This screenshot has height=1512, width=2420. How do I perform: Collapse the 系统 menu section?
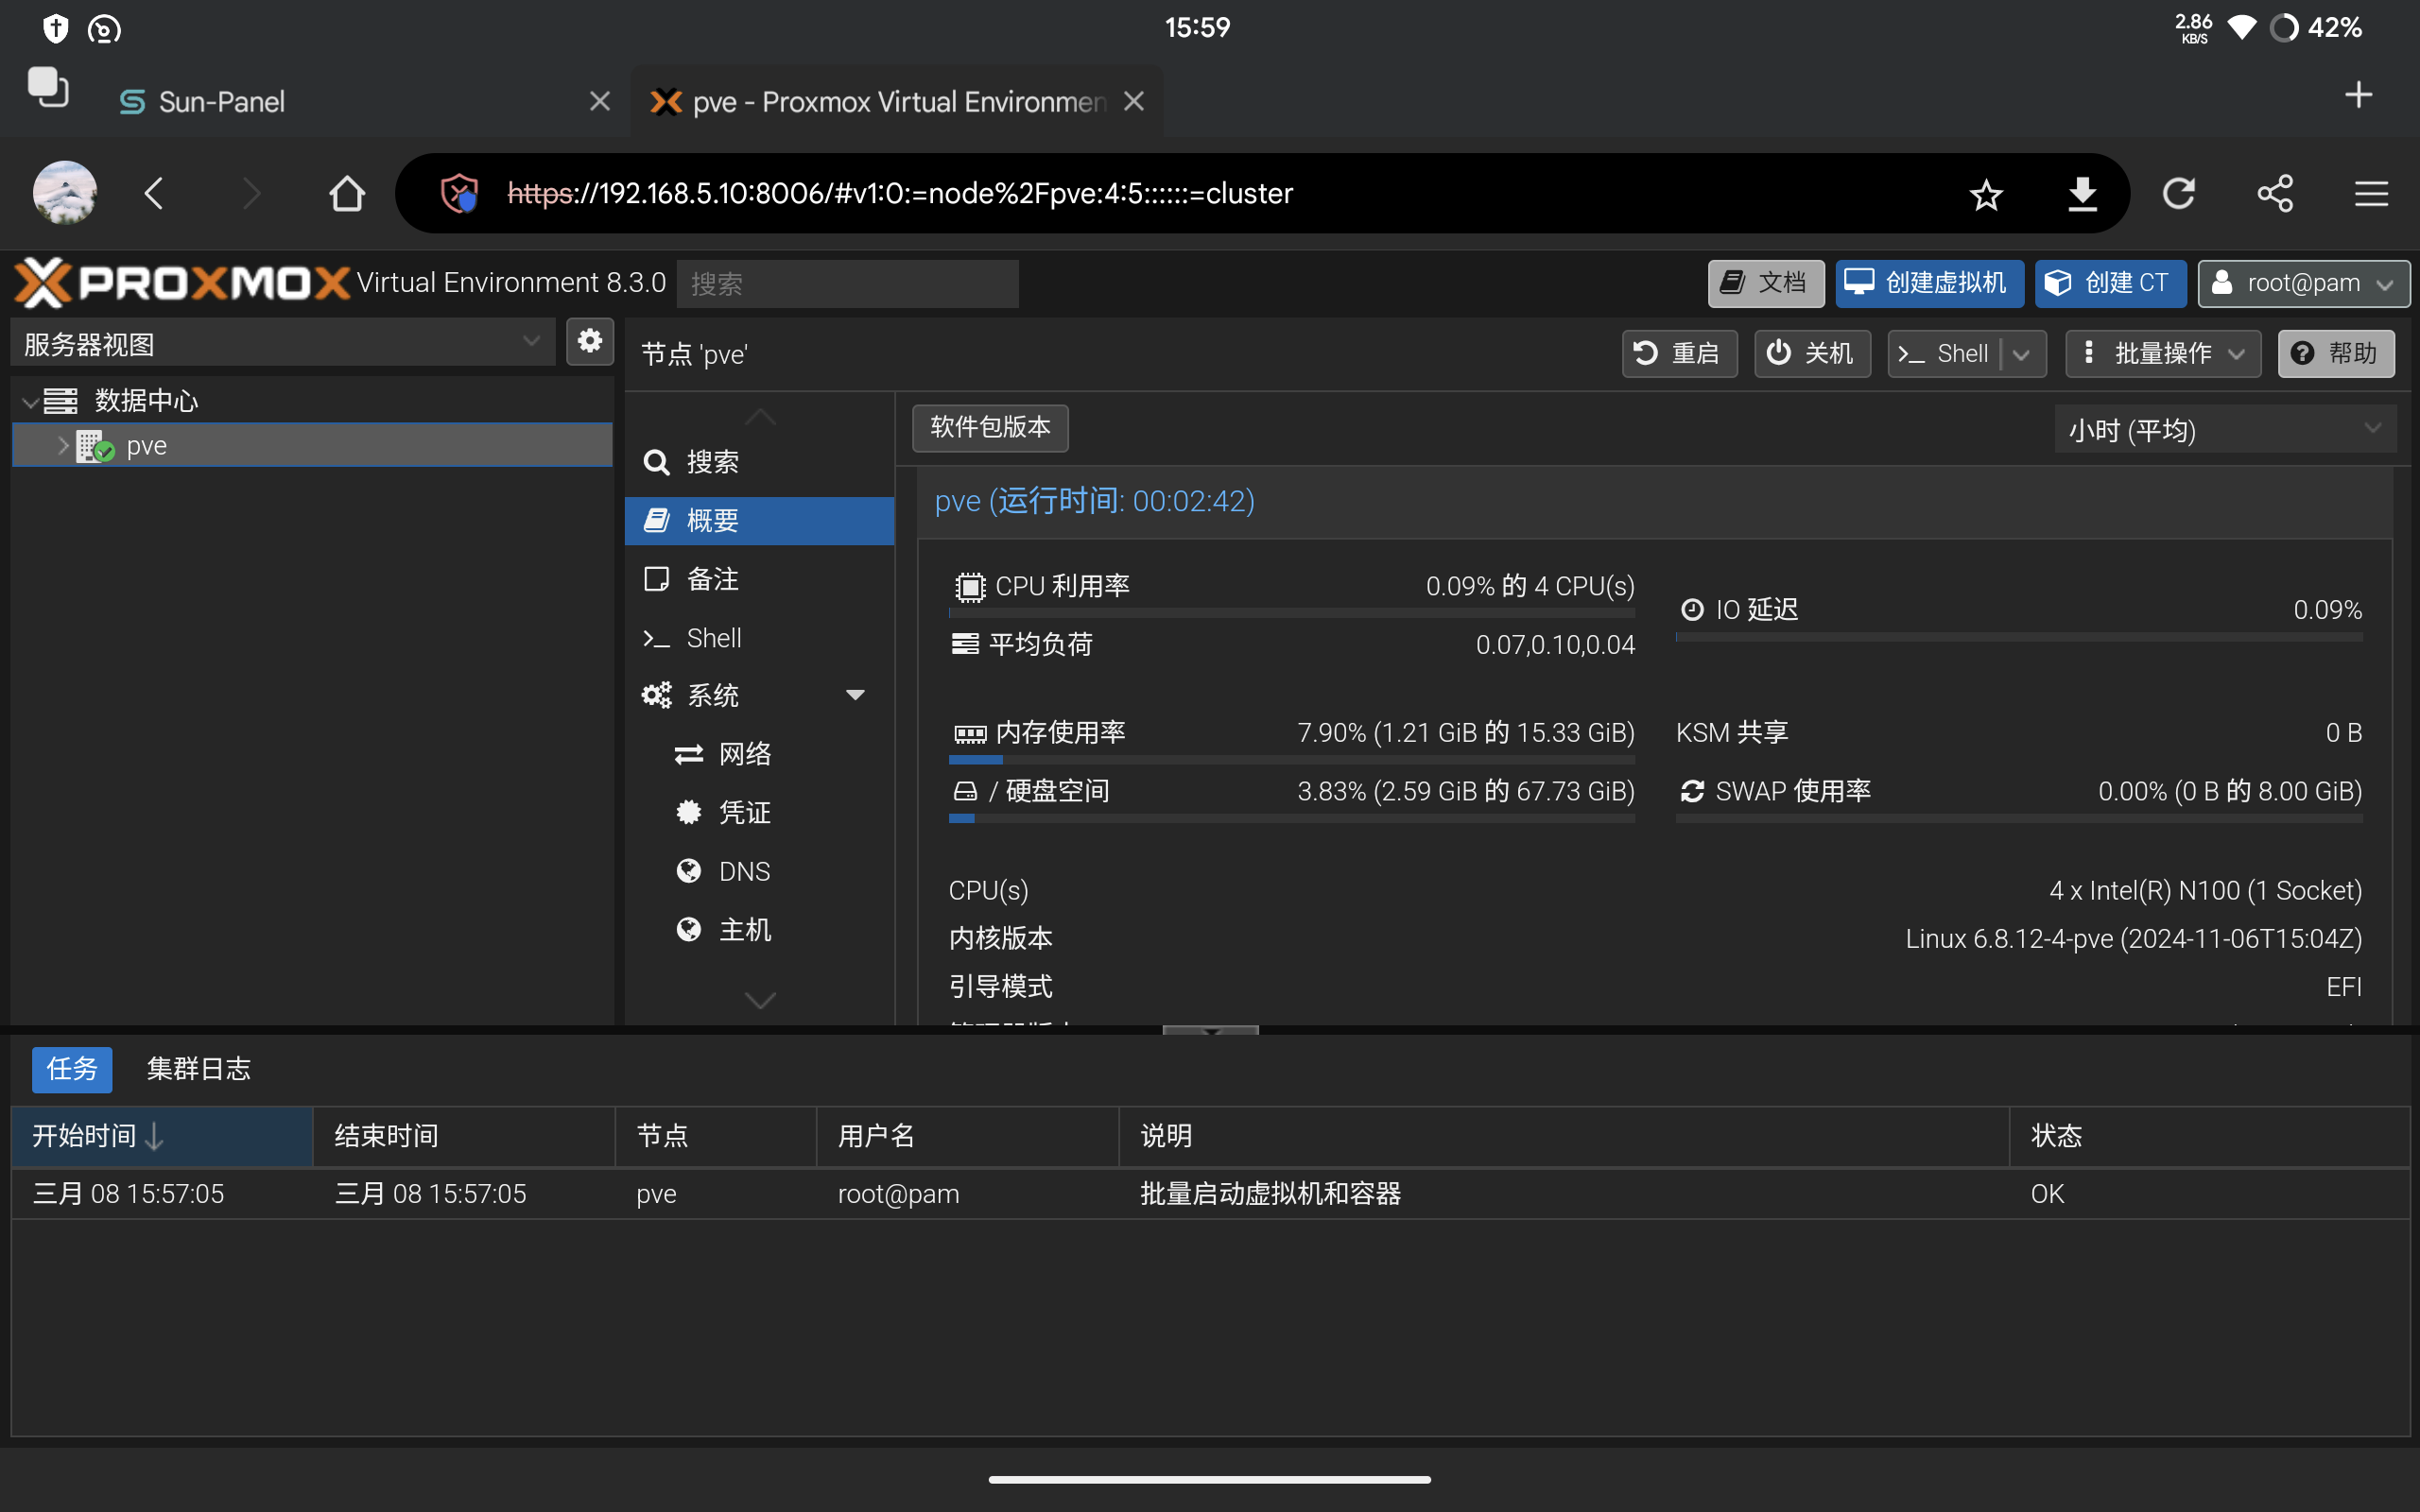855,695
